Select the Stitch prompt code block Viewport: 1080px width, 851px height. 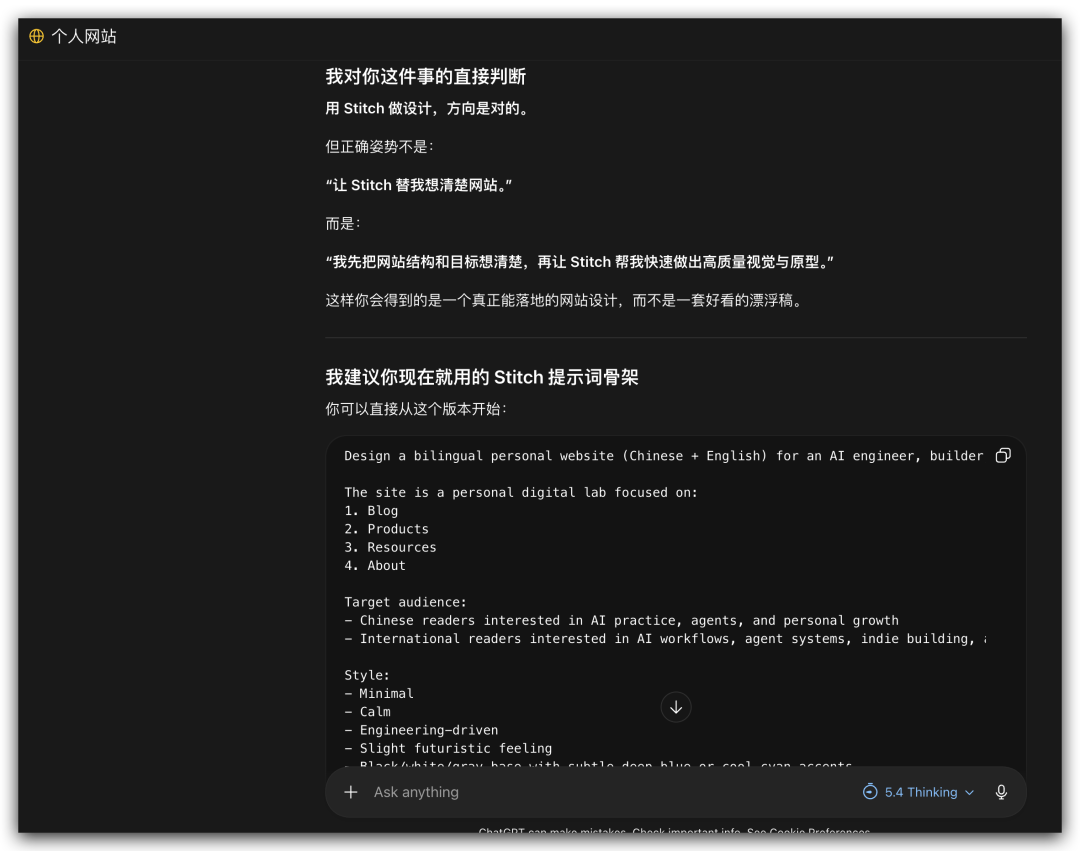(676, 600)
